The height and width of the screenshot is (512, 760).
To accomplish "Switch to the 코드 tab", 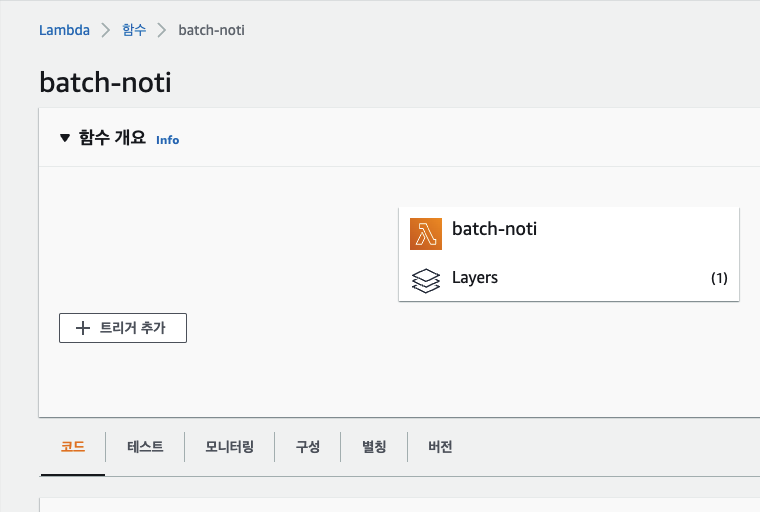I will pyautogui.click(x=72, y=447).
